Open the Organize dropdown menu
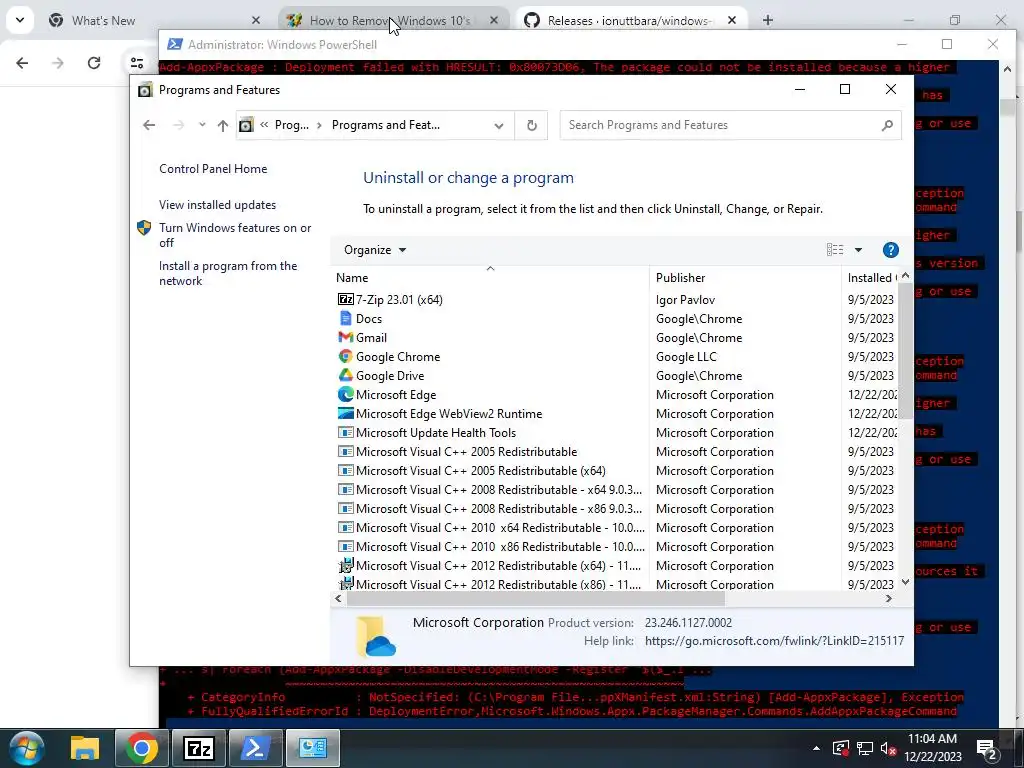The width and height of the screenshot is (1024, 768). pos(375,249)
